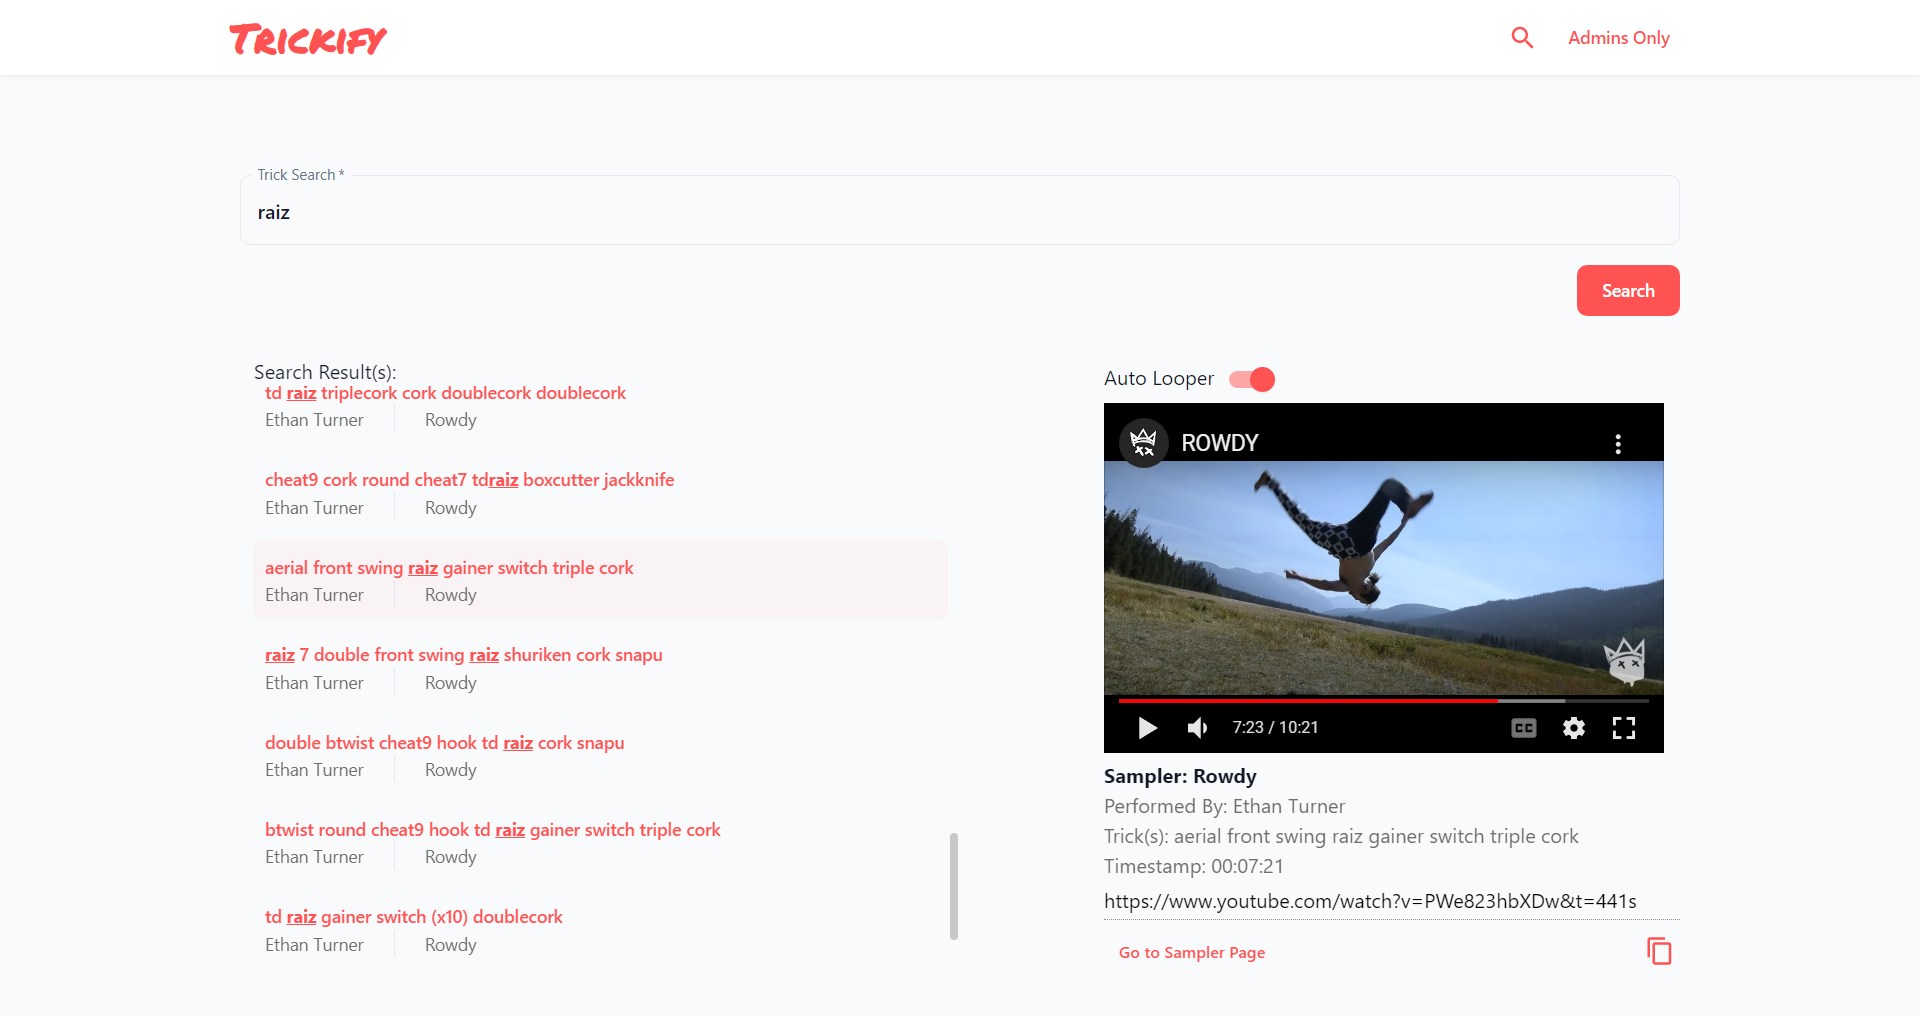
Task: Click the YouTube URL text field
Action: (1391, 901)
